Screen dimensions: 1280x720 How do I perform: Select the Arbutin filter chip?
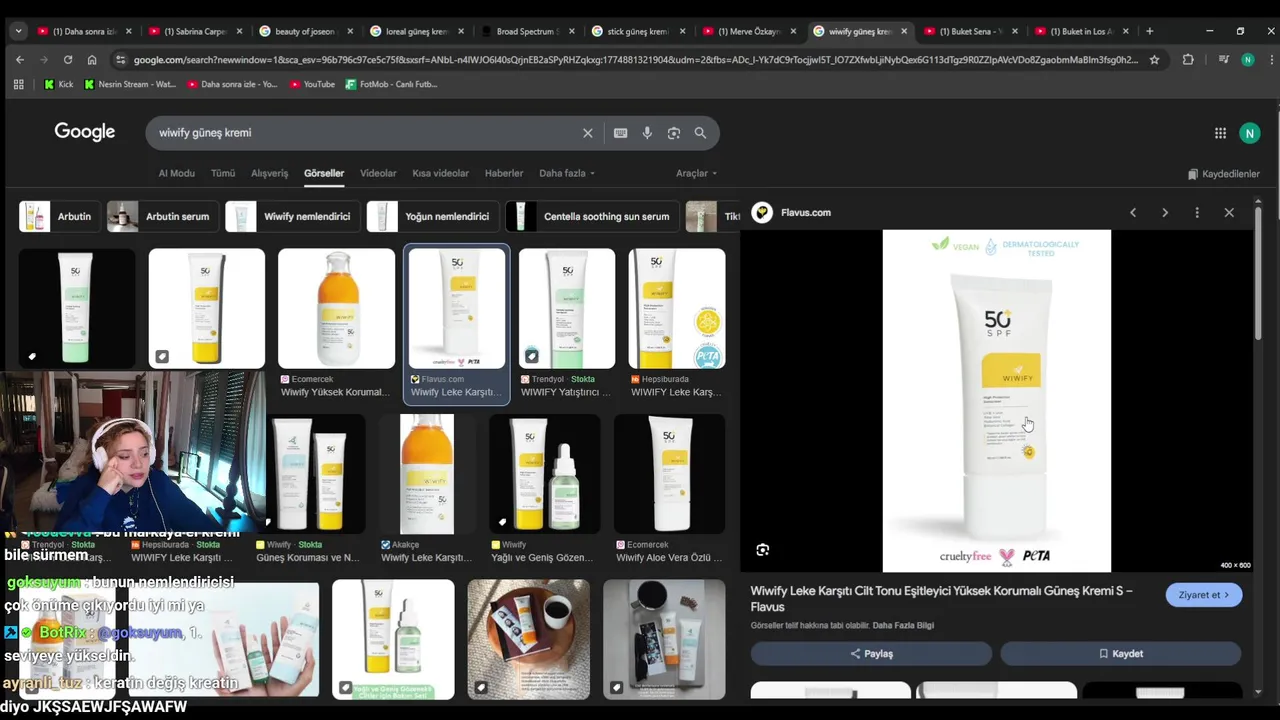point(59,216)
